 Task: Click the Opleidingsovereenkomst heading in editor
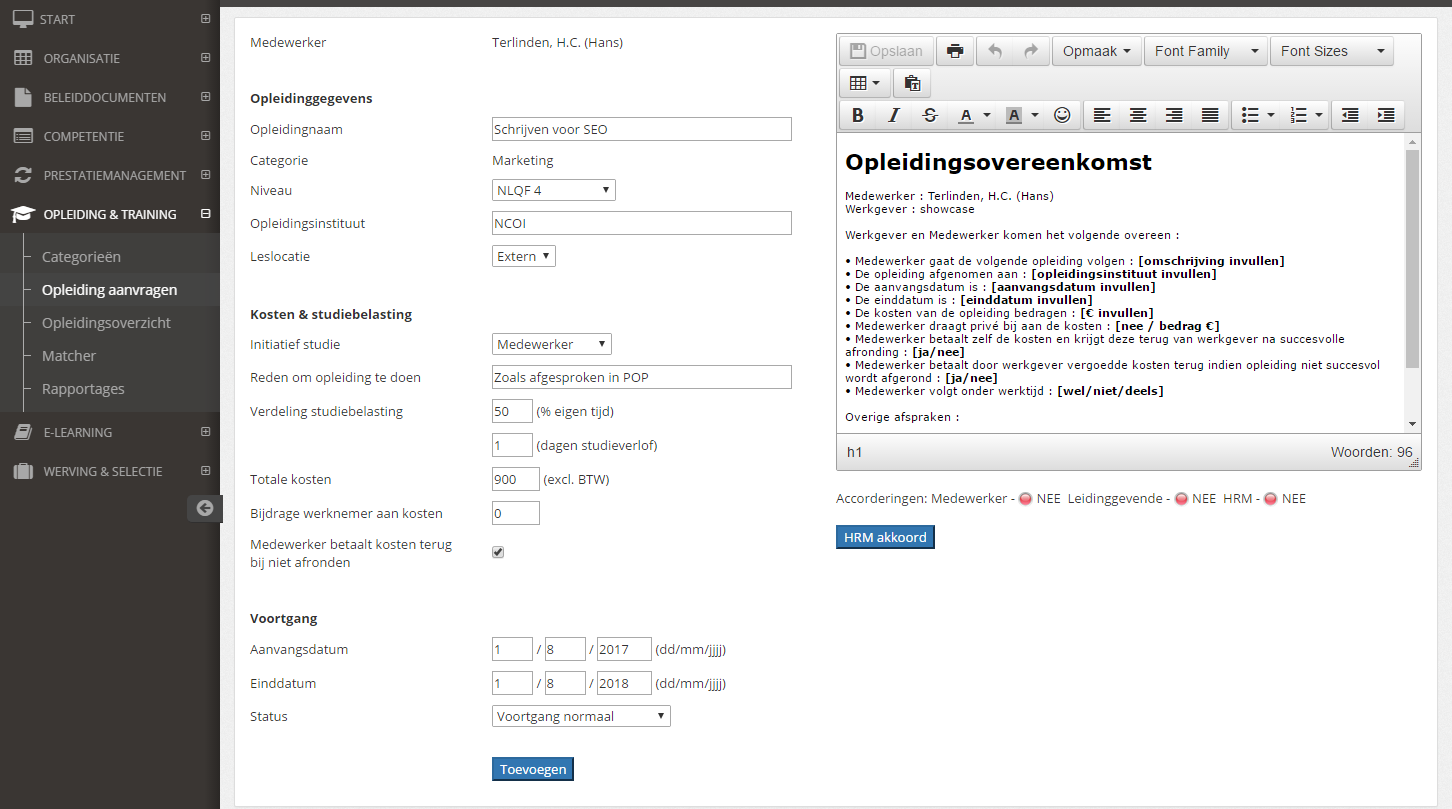coord(998,162)
